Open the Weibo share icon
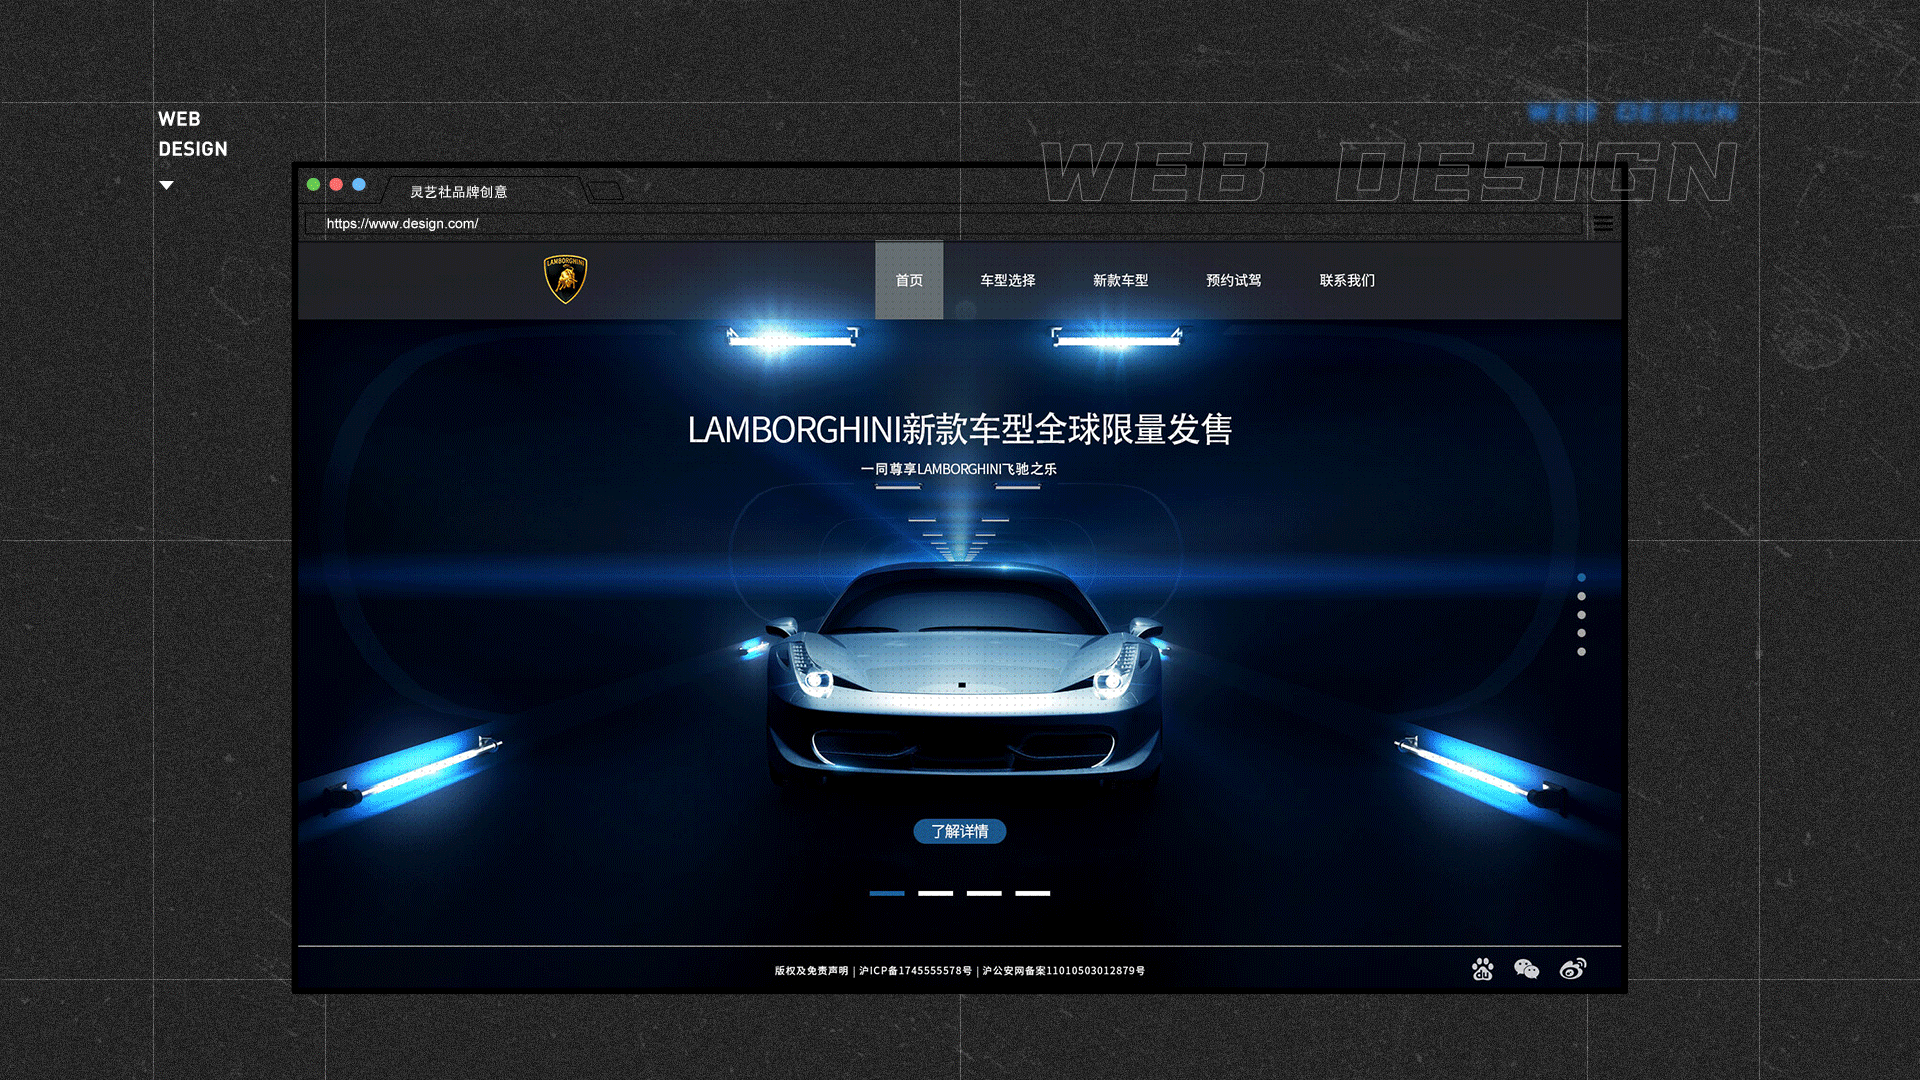This screenshot has width=1920, height=1080. (1573, 969)
